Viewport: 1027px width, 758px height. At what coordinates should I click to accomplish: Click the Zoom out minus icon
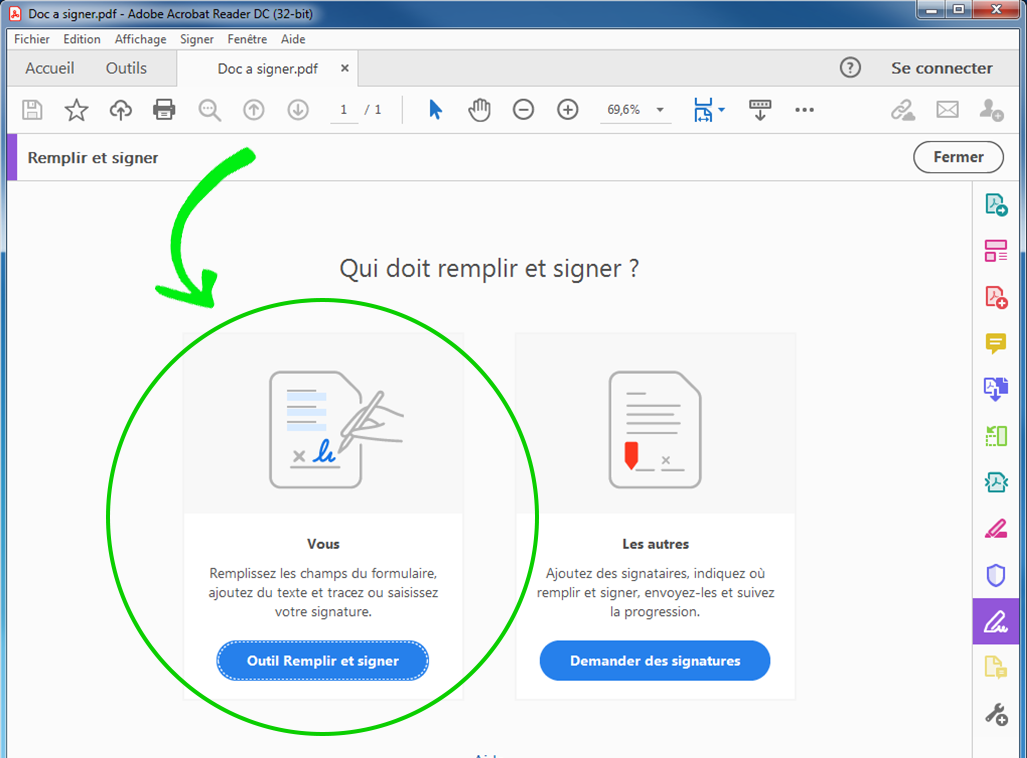(523, 109)
